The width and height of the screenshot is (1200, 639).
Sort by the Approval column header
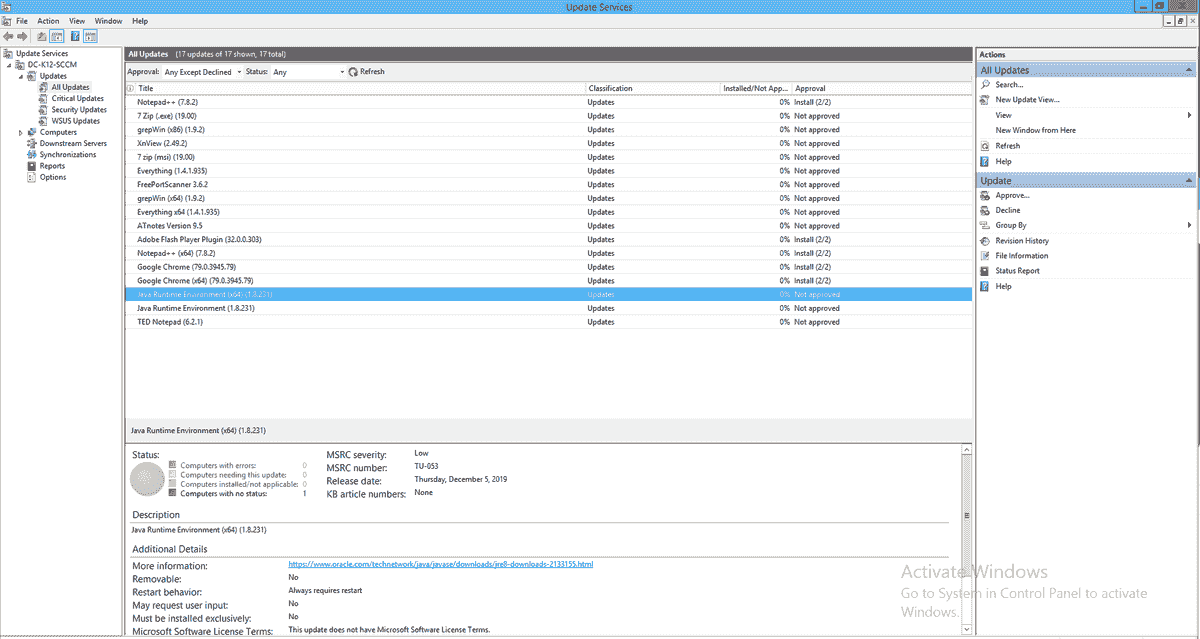pyautogui.click(x=882, y=88)
